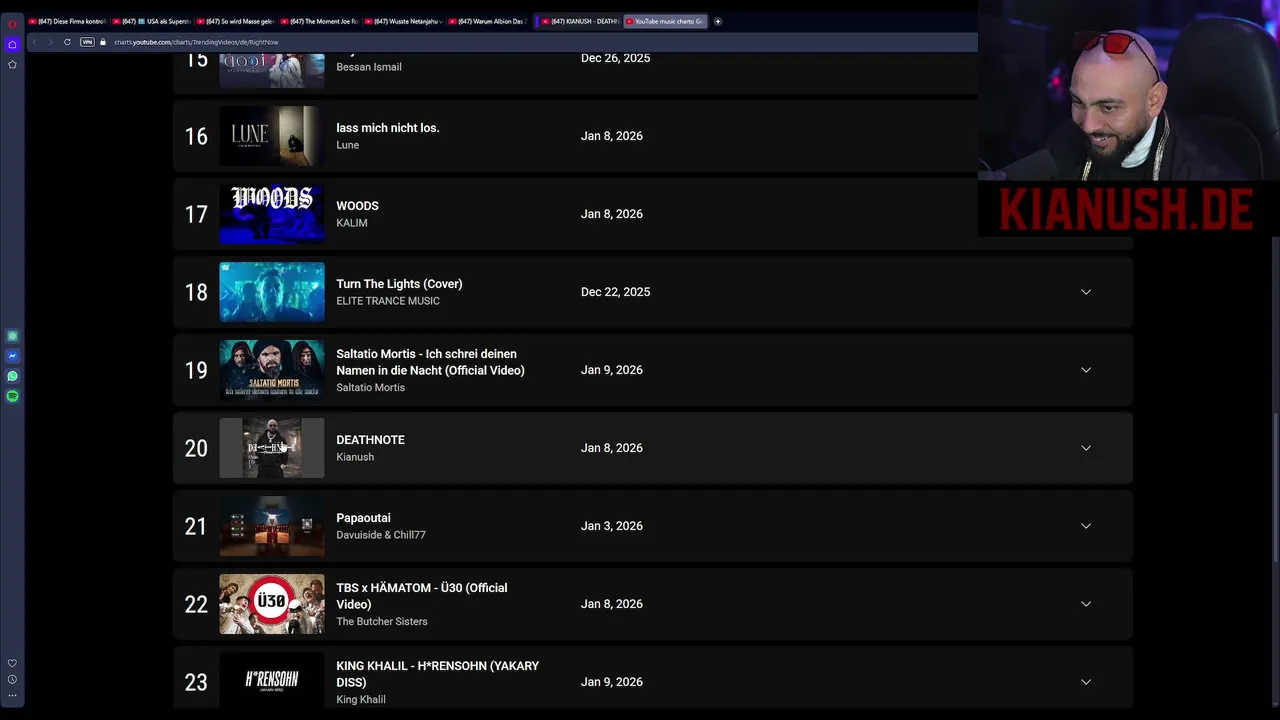Switch to 'Diese Firma kontrolliert' tab
This screenshot has width=1280, height=720.
[x=67, y=21]
